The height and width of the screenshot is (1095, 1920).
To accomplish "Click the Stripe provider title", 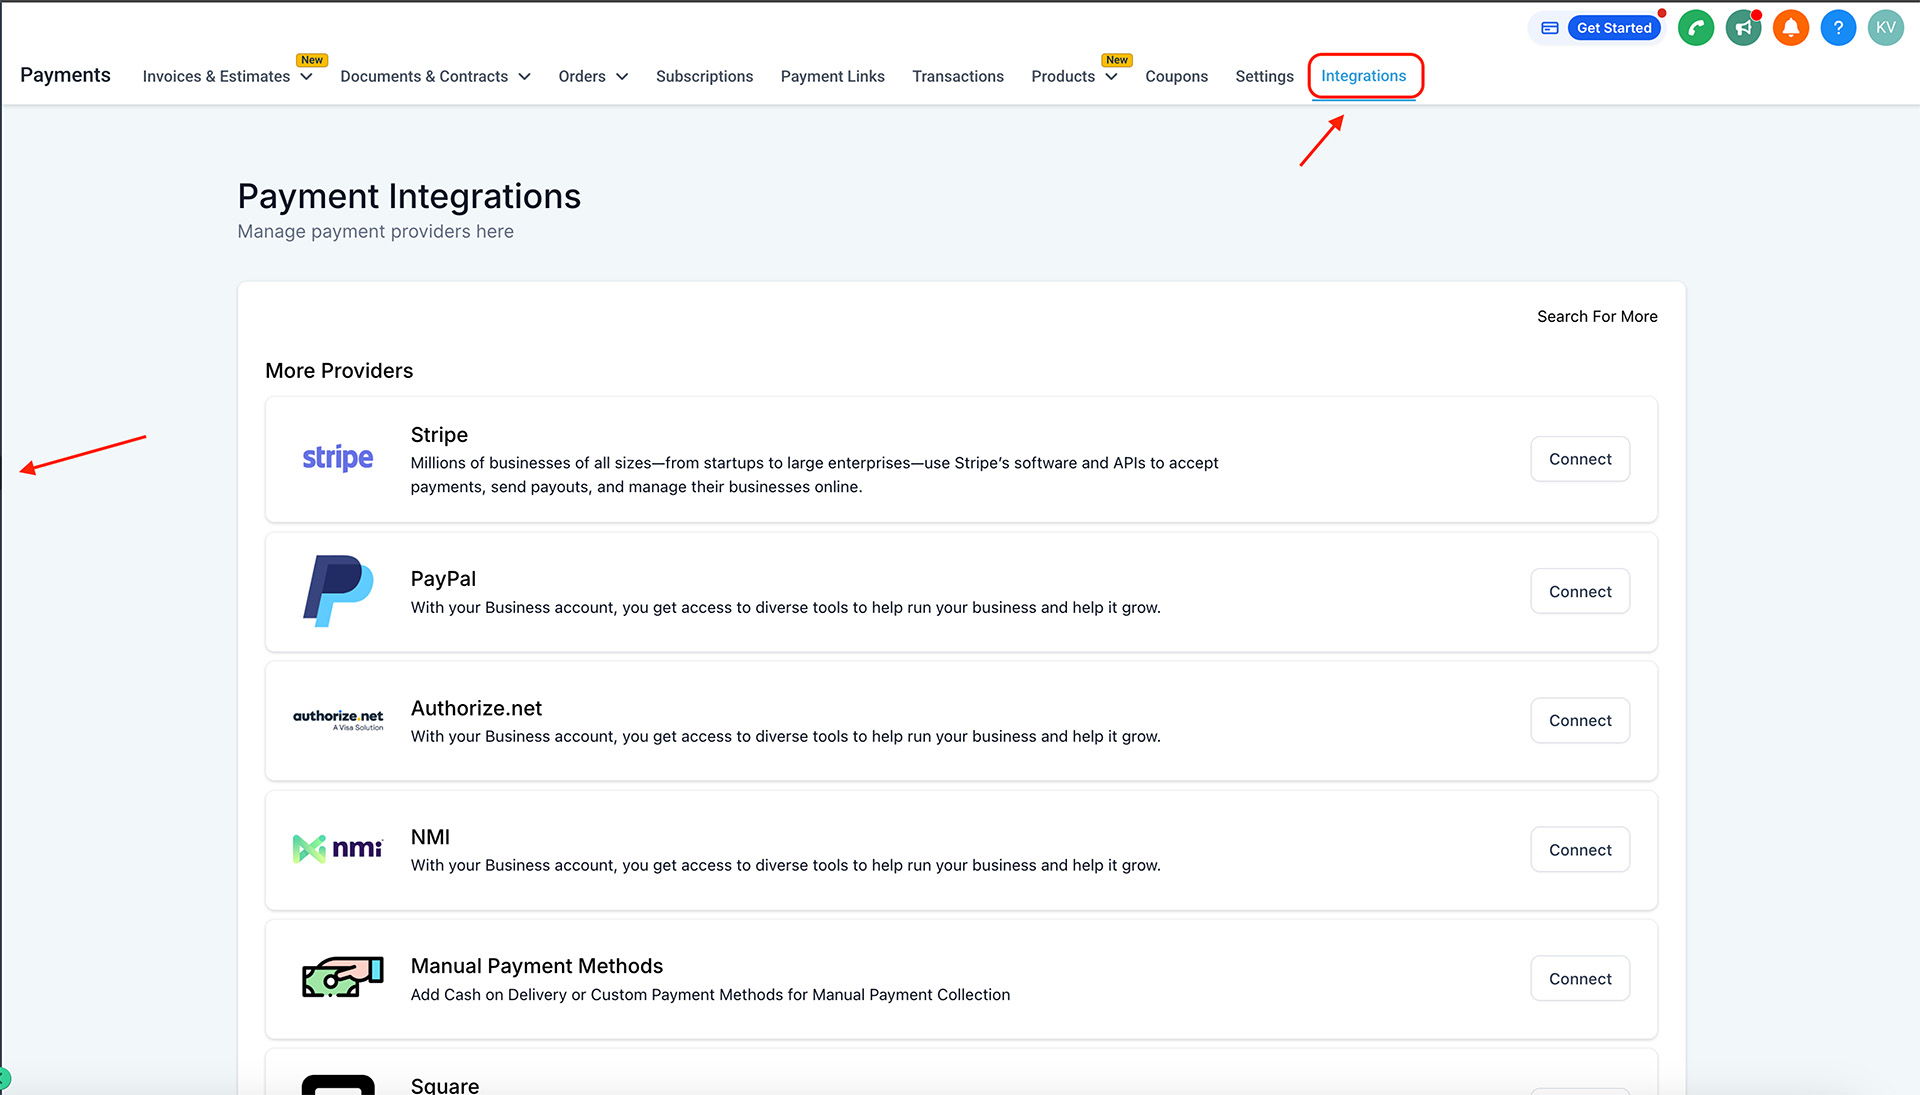I will 439,434.
